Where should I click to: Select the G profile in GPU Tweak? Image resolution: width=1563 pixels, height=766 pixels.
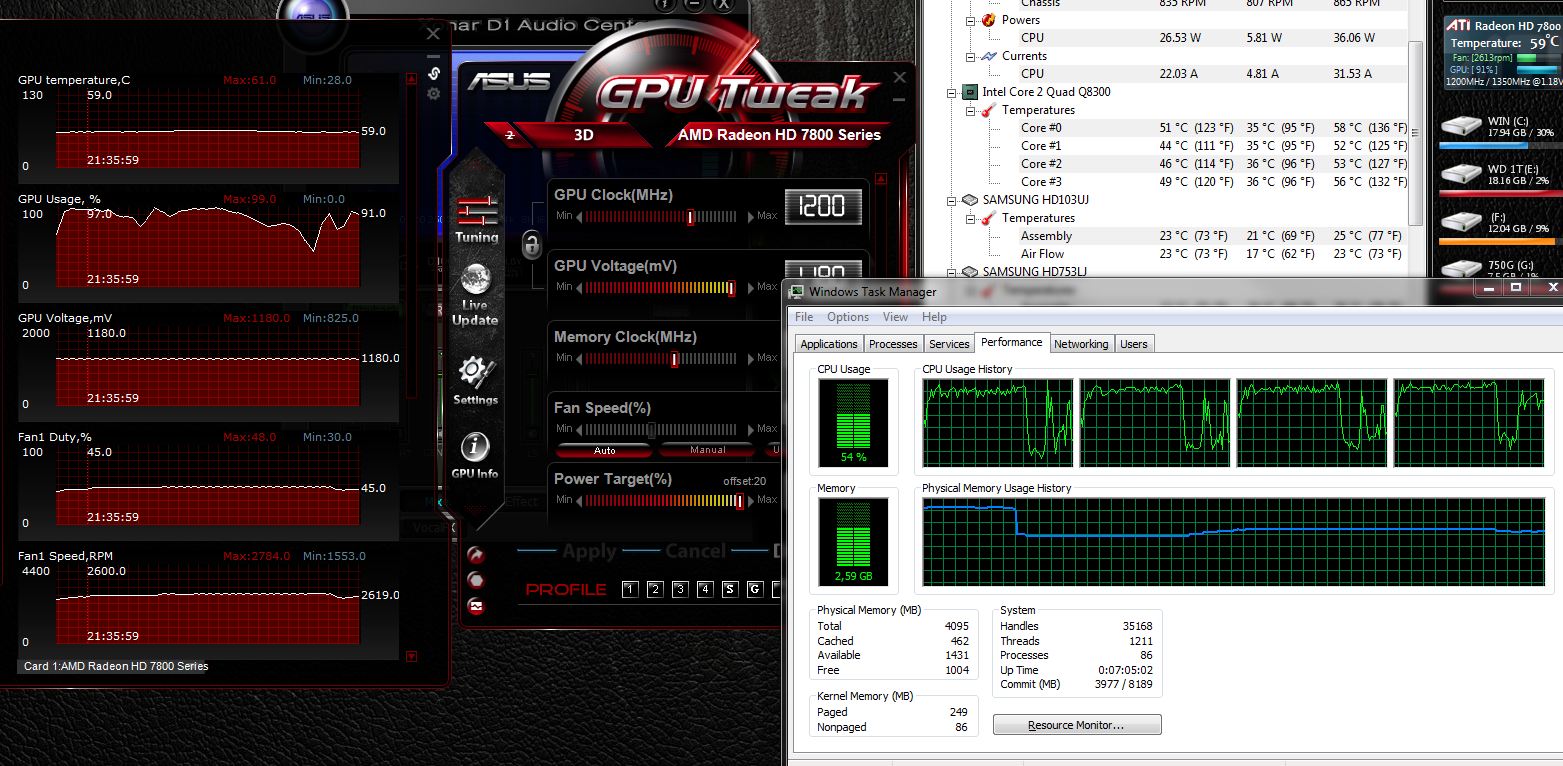[x=755, y=589]
